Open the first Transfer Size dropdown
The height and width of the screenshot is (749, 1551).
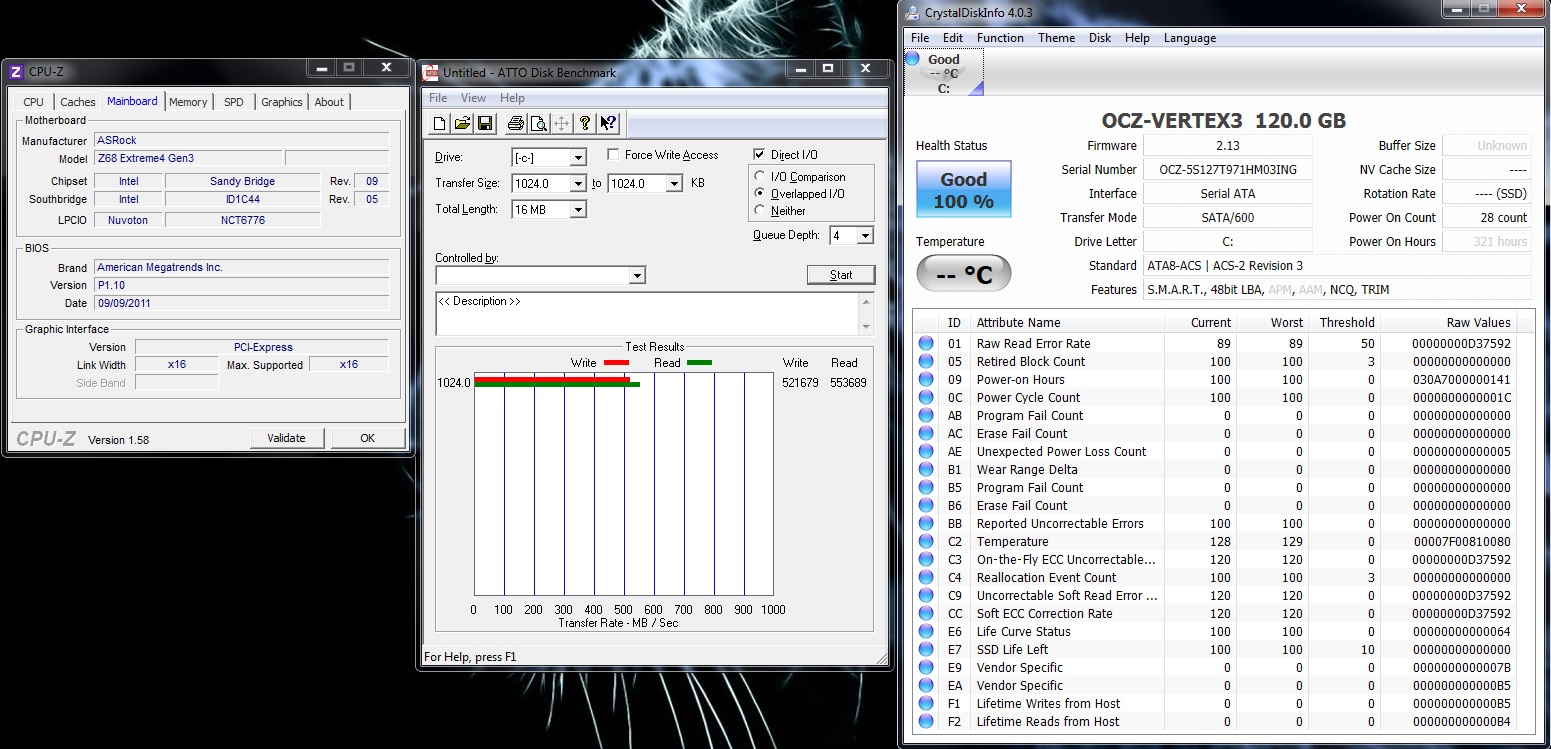click(x=577, y=184)
